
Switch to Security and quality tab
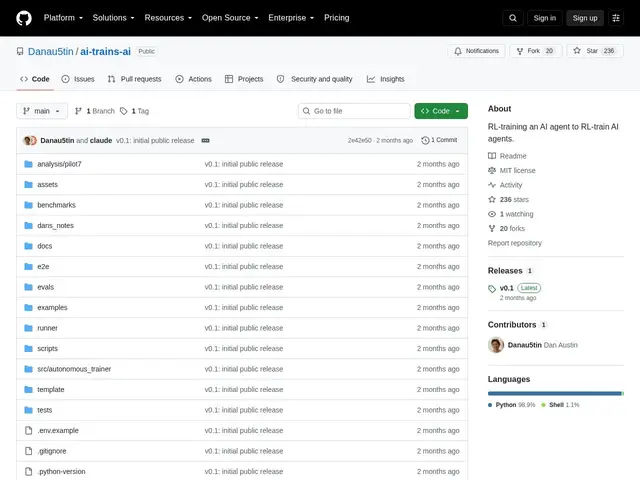pos(314,79)
